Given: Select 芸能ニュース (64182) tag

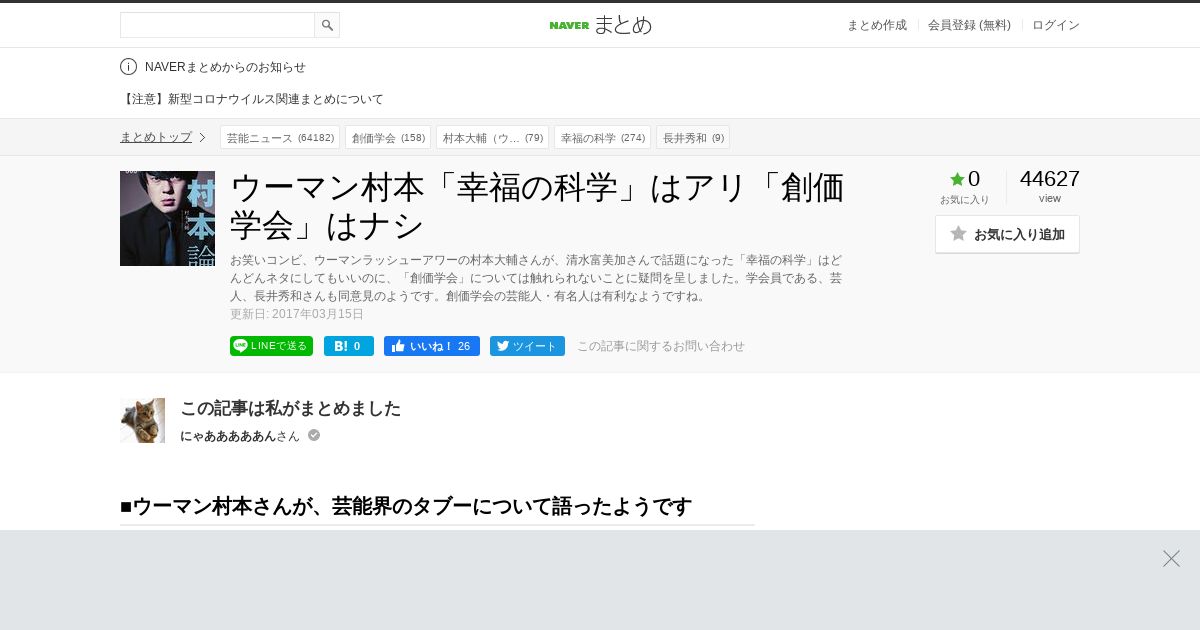Looking at the screenshot, I should [x=280, y=137].
